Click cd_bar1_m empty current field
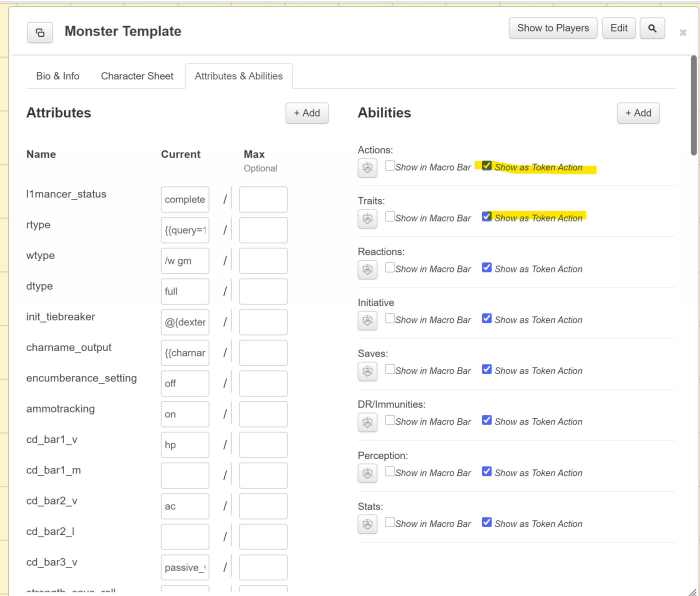 (185, 476)
